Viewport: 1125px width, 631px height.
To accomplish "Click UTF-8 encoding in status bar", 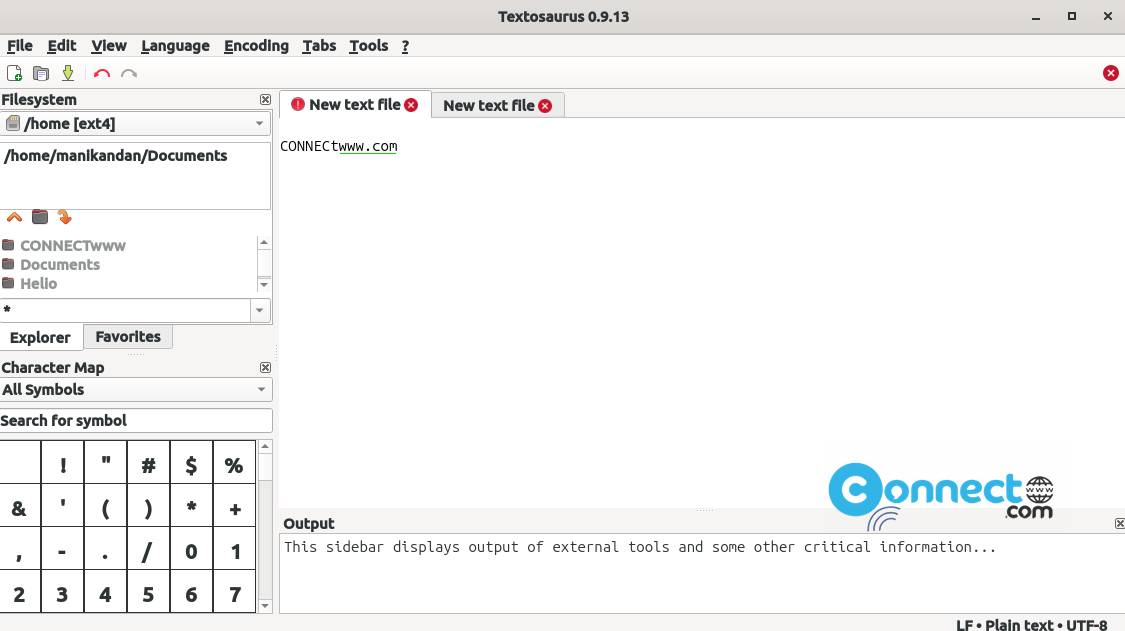I will (x=1086, y=624).
